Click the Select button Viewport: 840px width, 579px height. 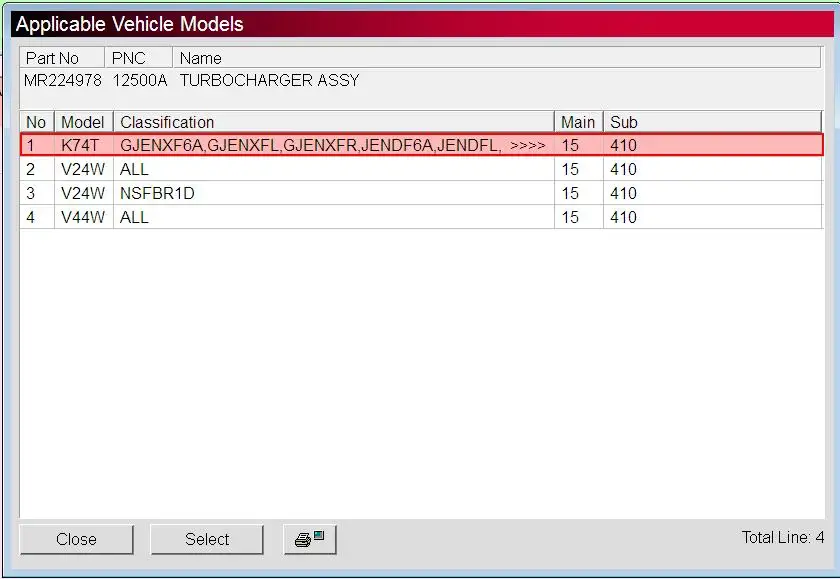coord(207,539)
